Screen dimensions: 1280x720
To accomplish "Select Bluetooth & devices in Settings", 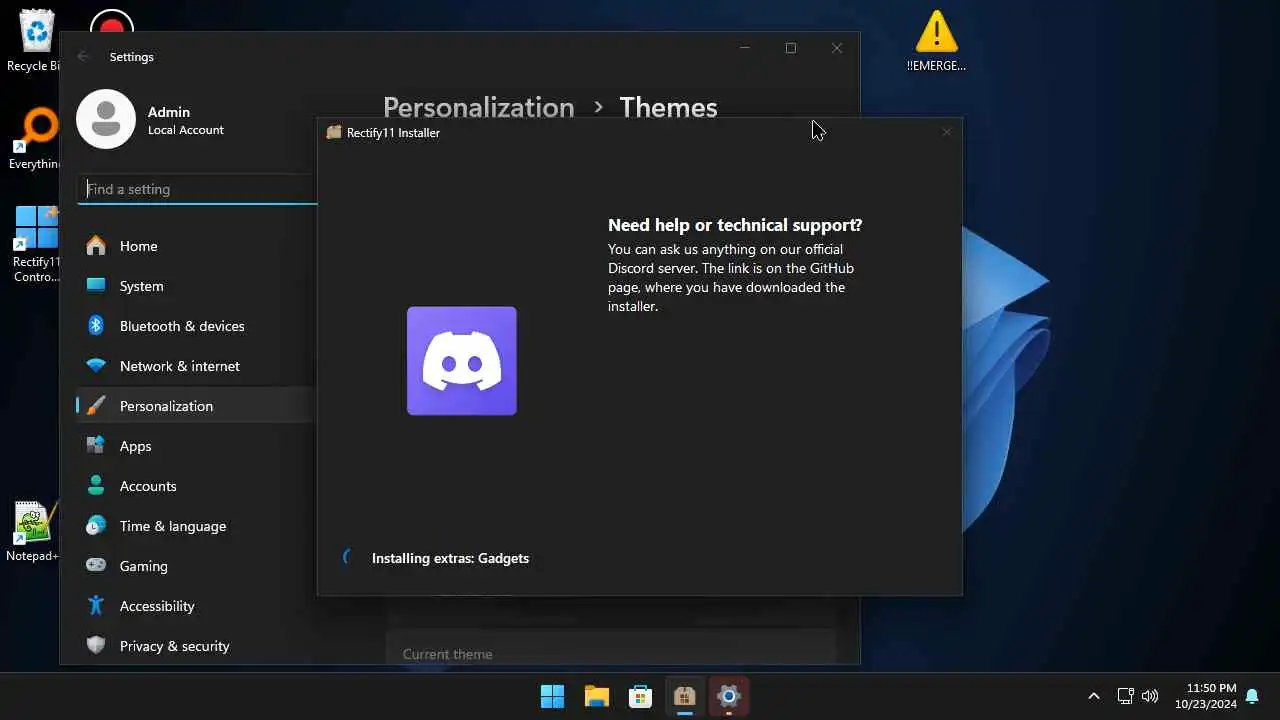I will pos(196,326).
